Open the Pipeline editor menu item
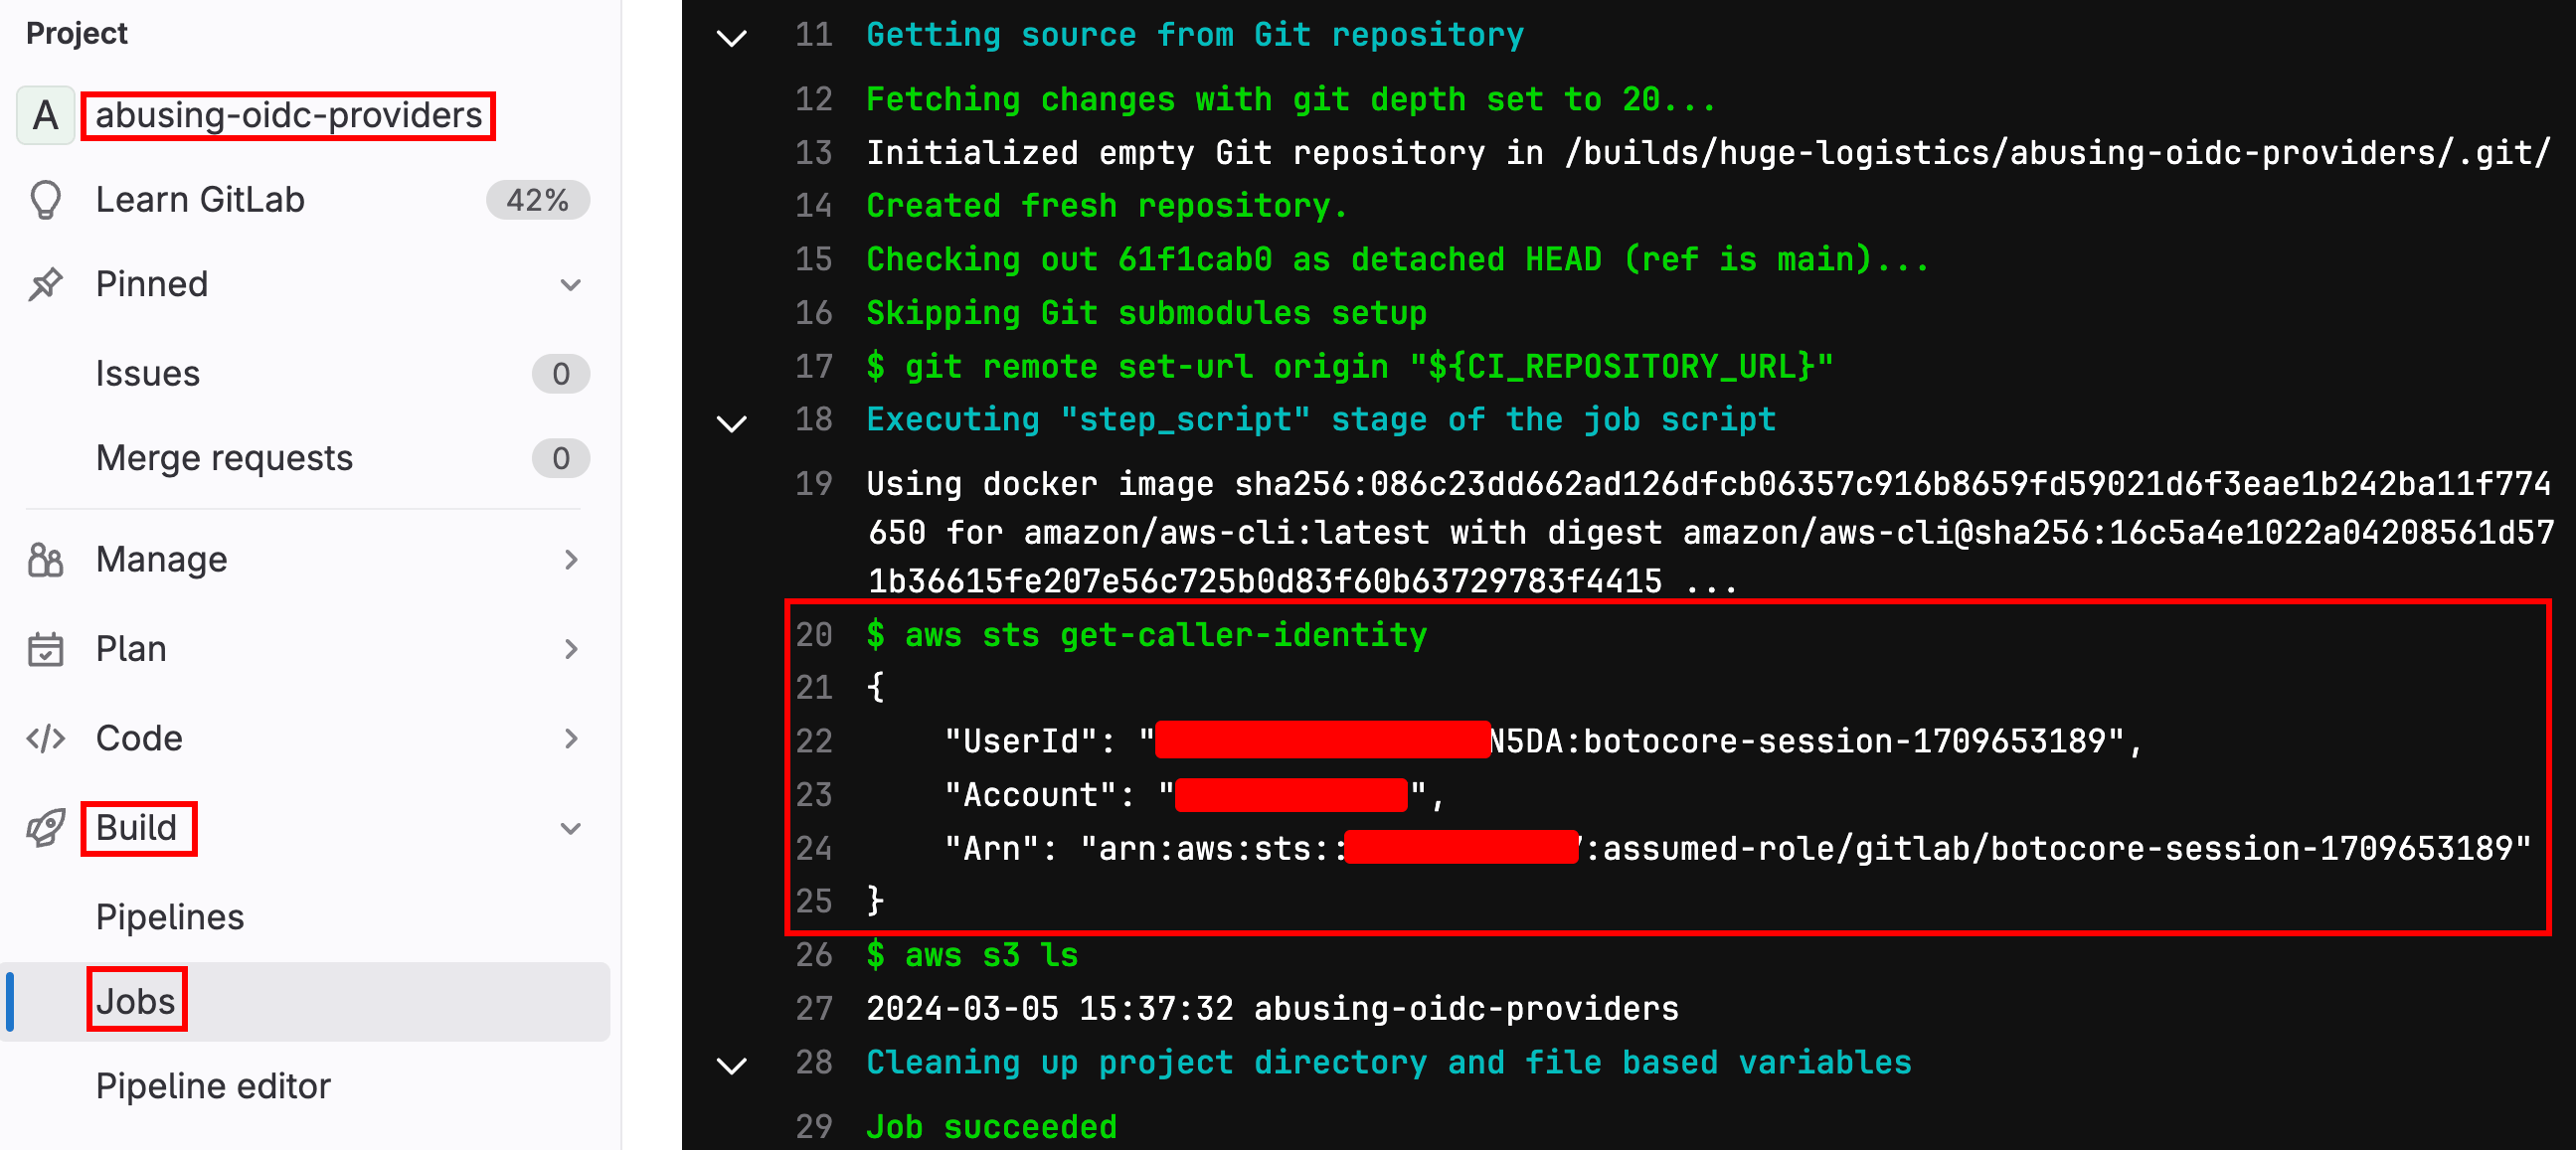Image resolution: width=2576 pixels, height=1150 pixels. tap(213, 1086)
